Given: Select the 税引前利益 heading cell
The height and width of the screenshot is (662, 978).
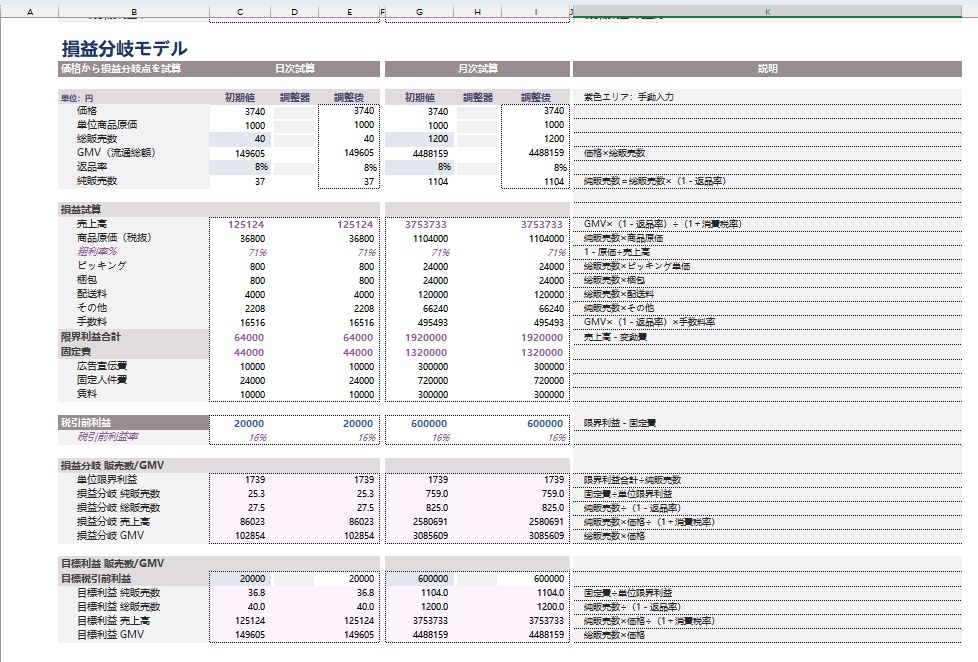Looking at the screenshot, I should click(x=133, y=422).
